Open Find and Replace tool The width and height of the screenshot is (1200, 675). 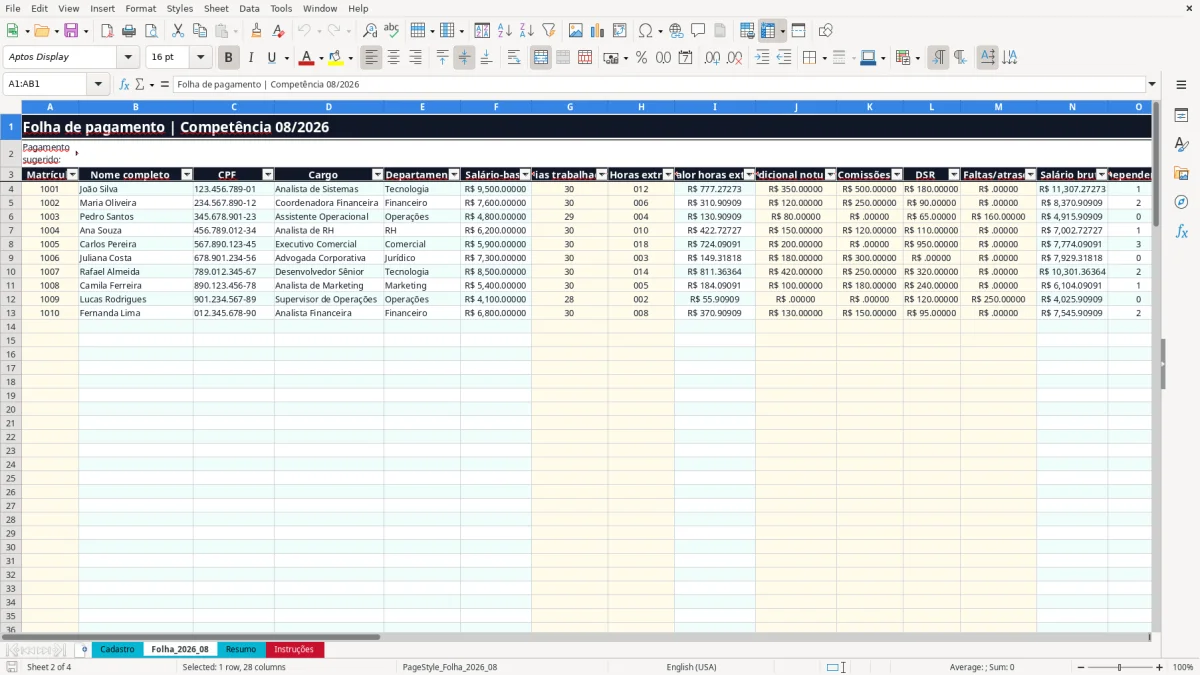(x=370, y=31)
